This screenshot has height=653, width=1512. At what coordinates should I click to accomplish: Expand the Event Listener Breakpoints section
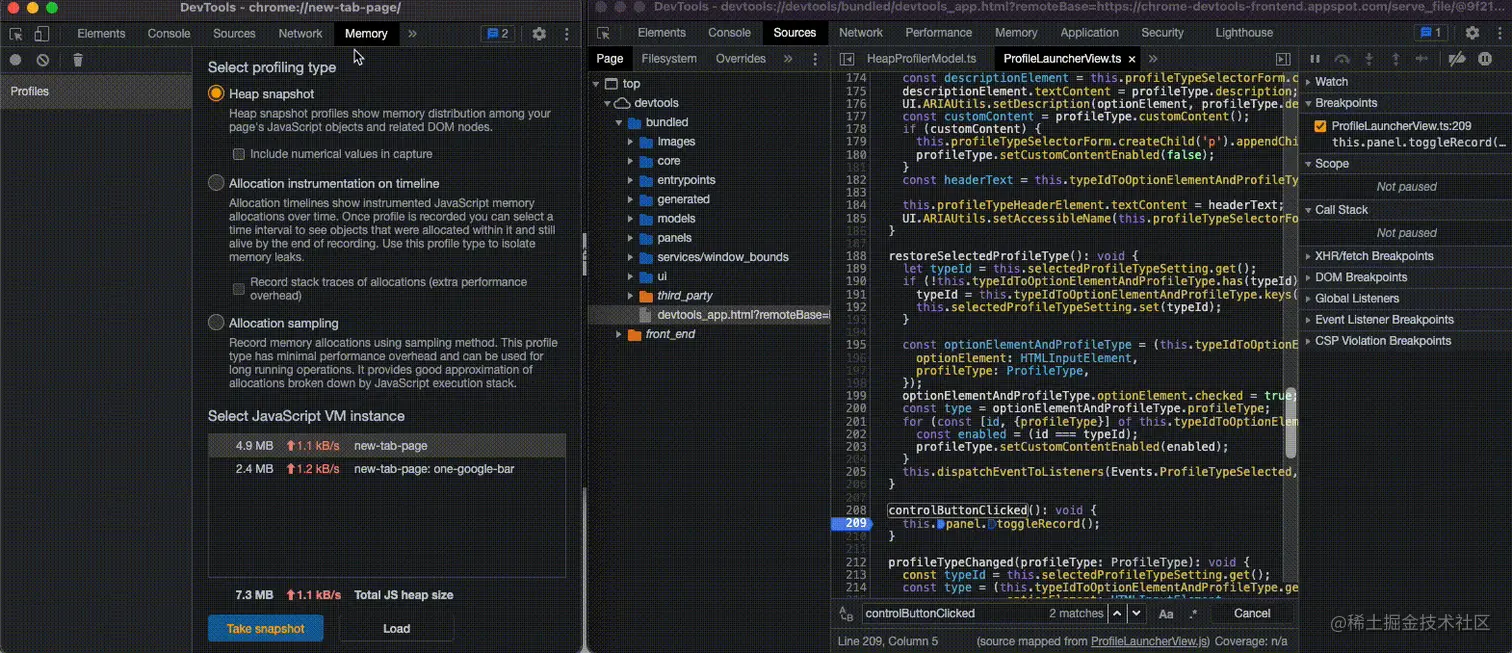[x=1307, y=319]
